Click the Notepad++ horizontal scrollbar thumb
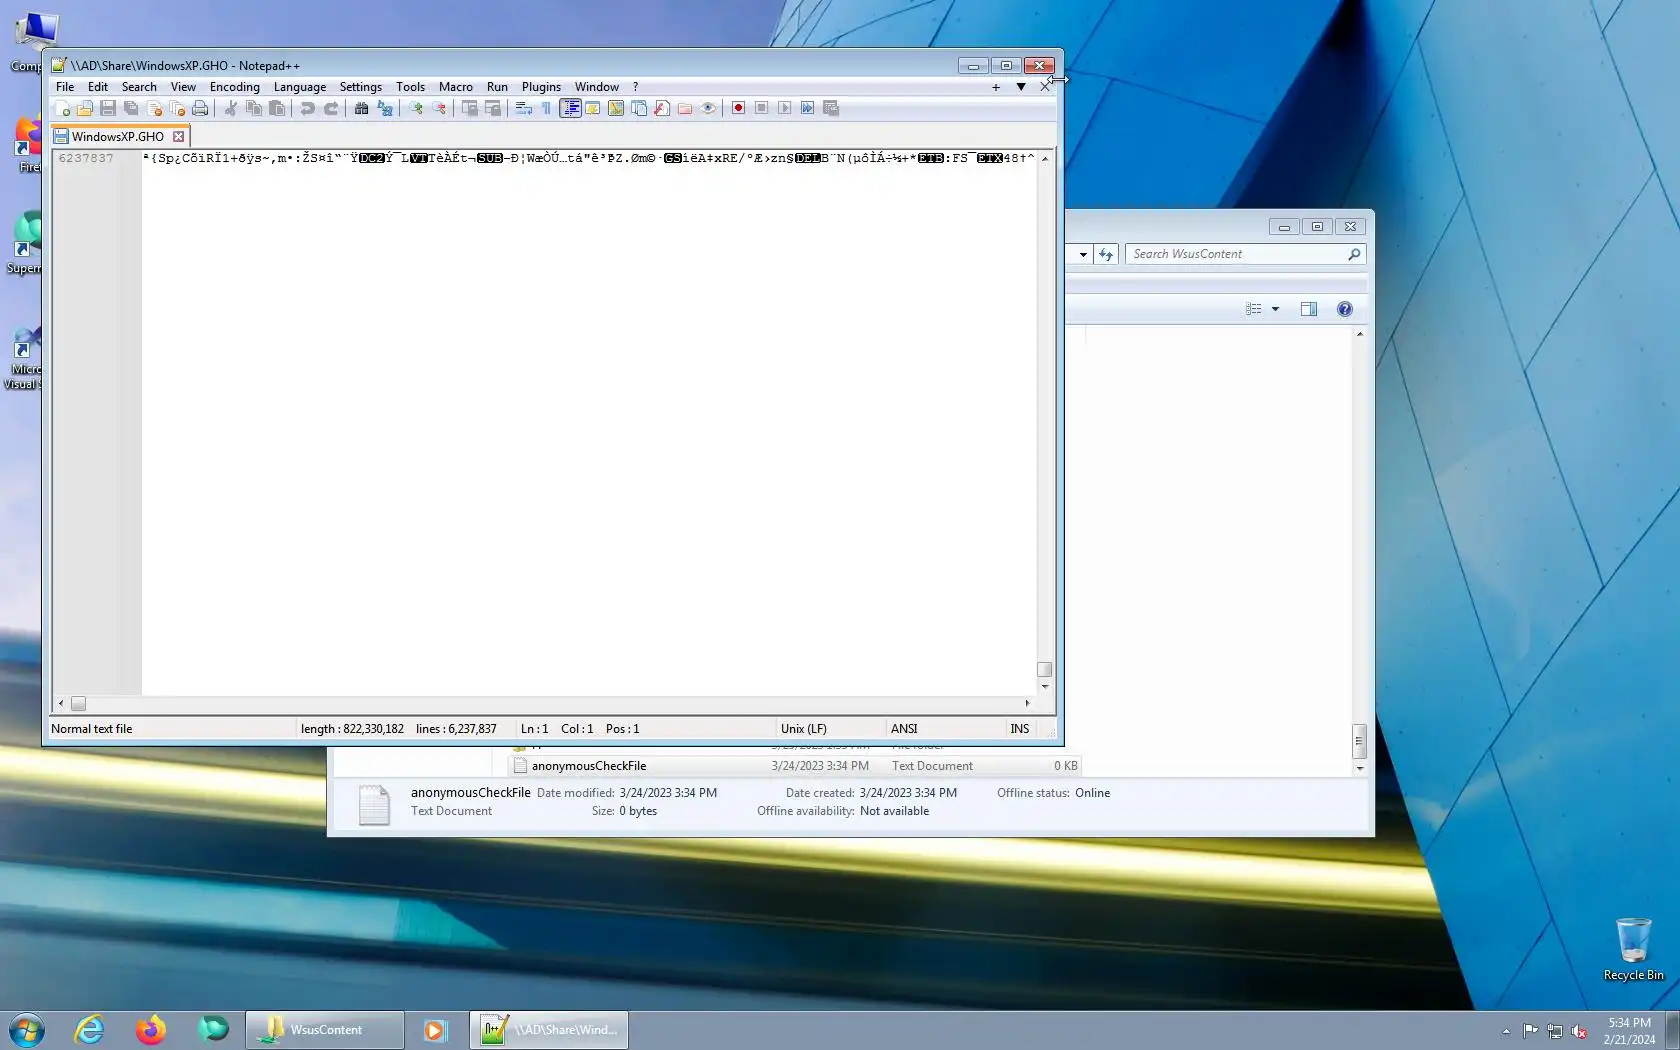Viewport: 1680px width, 1050px height. point(79,703)
